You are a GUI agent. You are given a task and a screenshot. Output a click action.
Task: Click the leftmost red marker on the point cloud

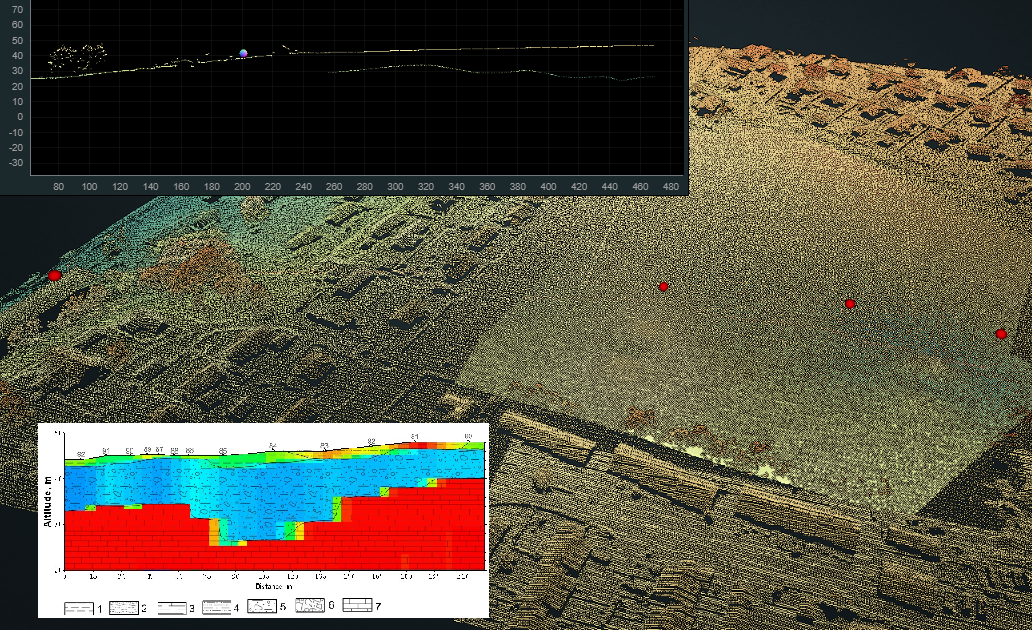coord(55,276)
